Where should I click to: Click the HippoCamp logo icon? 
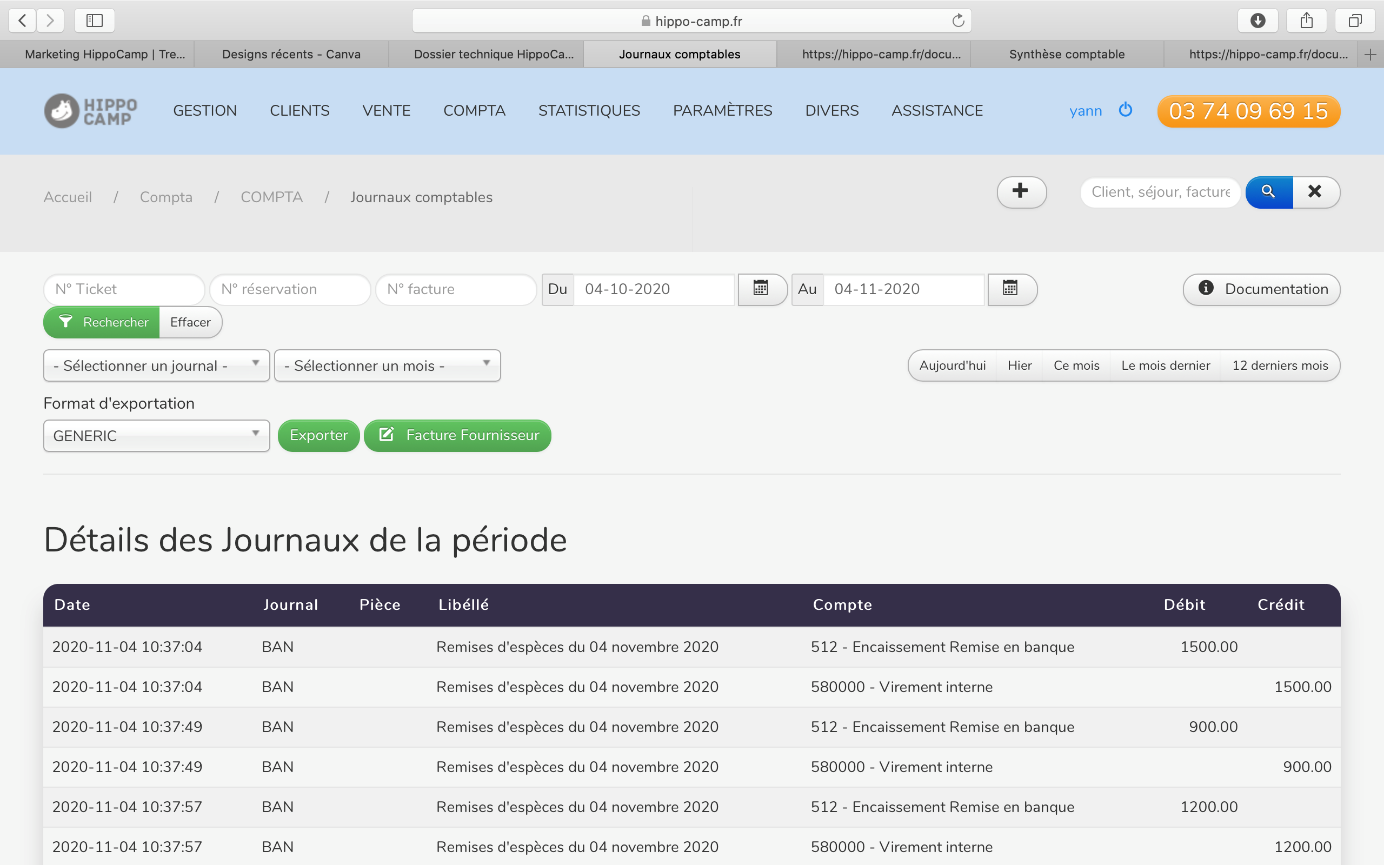pos(62,111)
